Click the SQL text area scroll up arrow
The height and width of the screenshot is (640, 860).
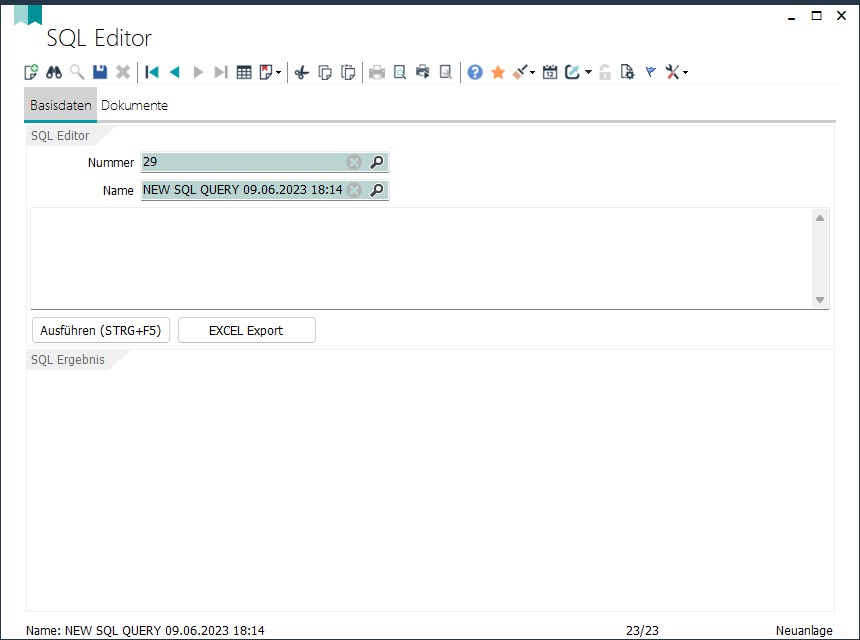point(820,218)
